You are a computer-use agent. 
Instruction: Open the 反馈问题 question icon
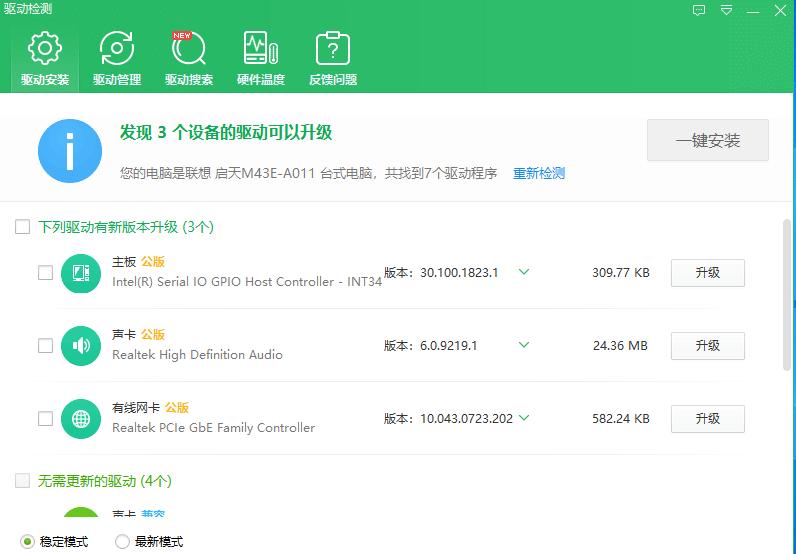coord(333,49)
